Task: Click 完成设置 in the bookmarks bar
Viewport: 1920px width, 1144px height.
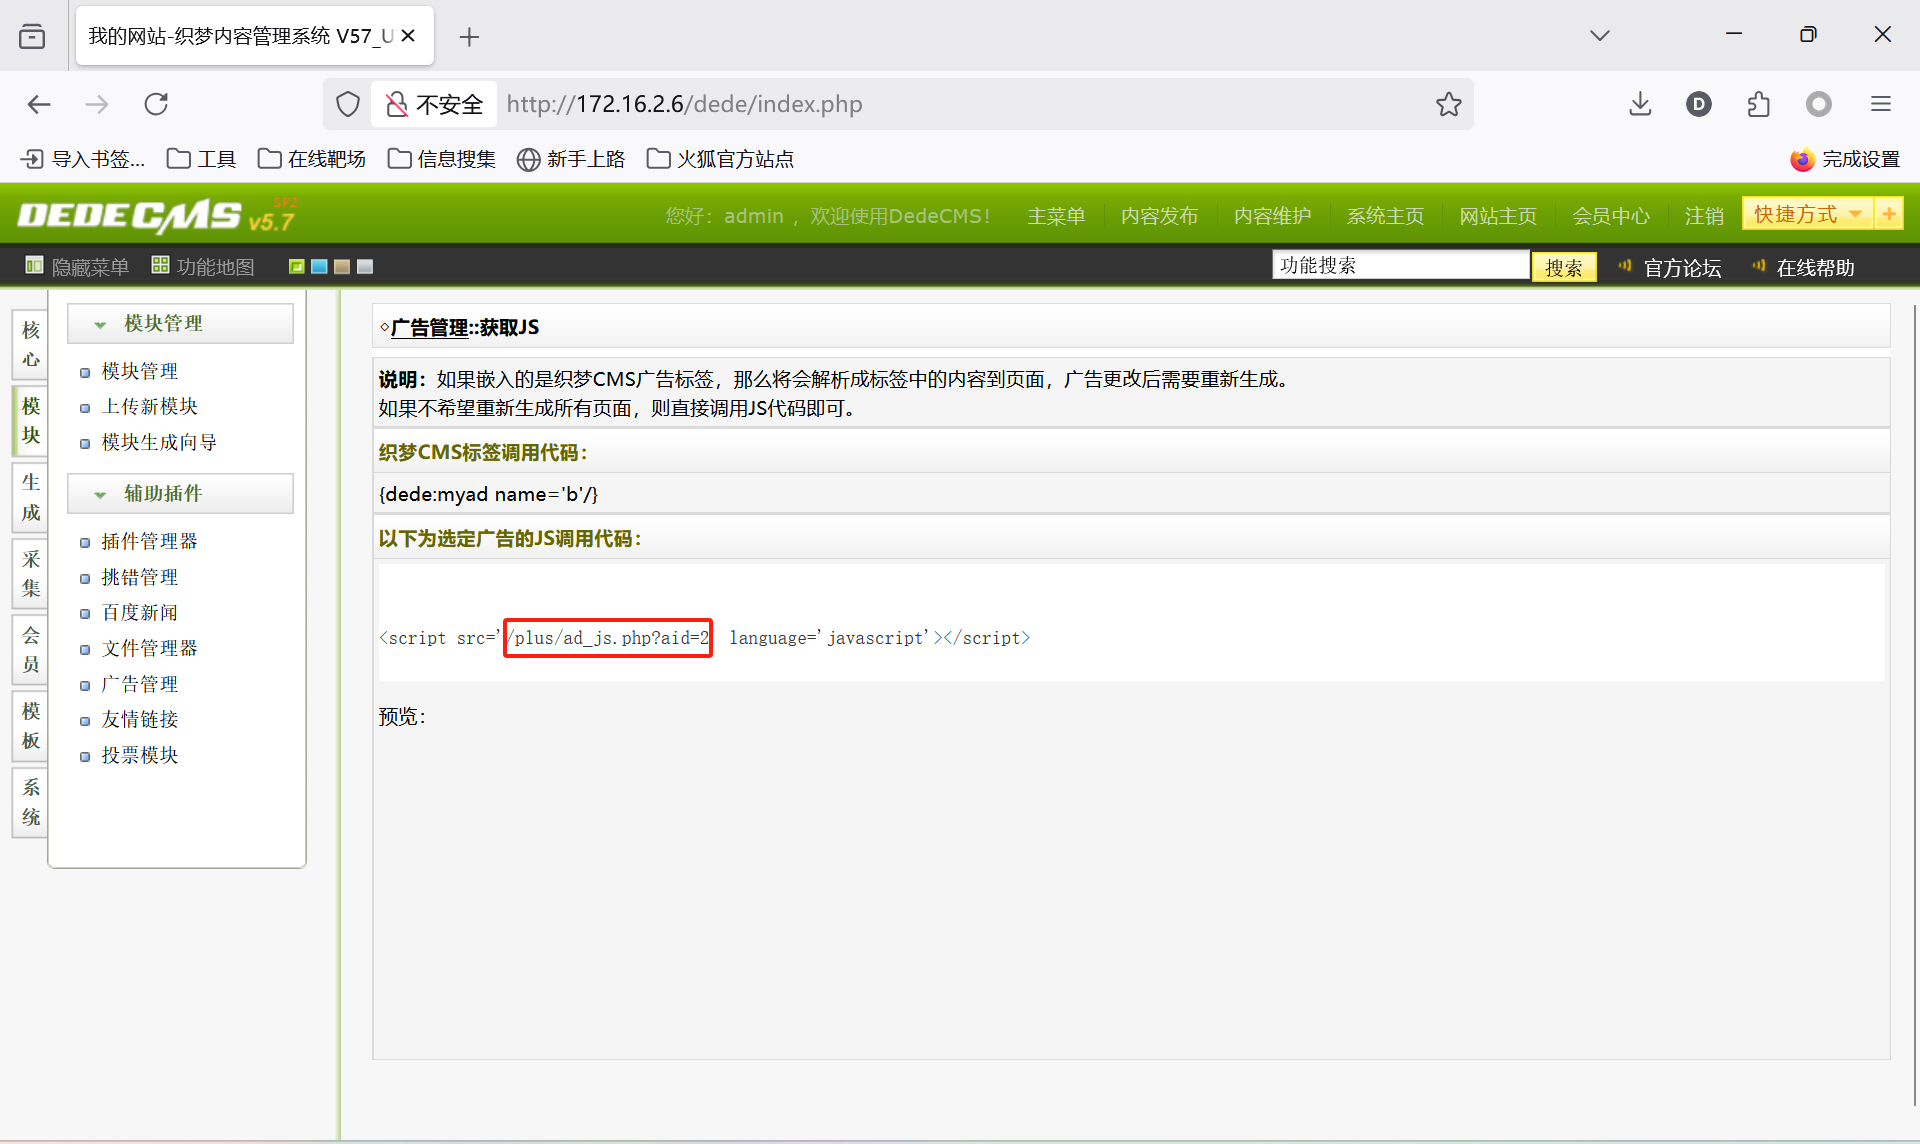Action: 1845,159
